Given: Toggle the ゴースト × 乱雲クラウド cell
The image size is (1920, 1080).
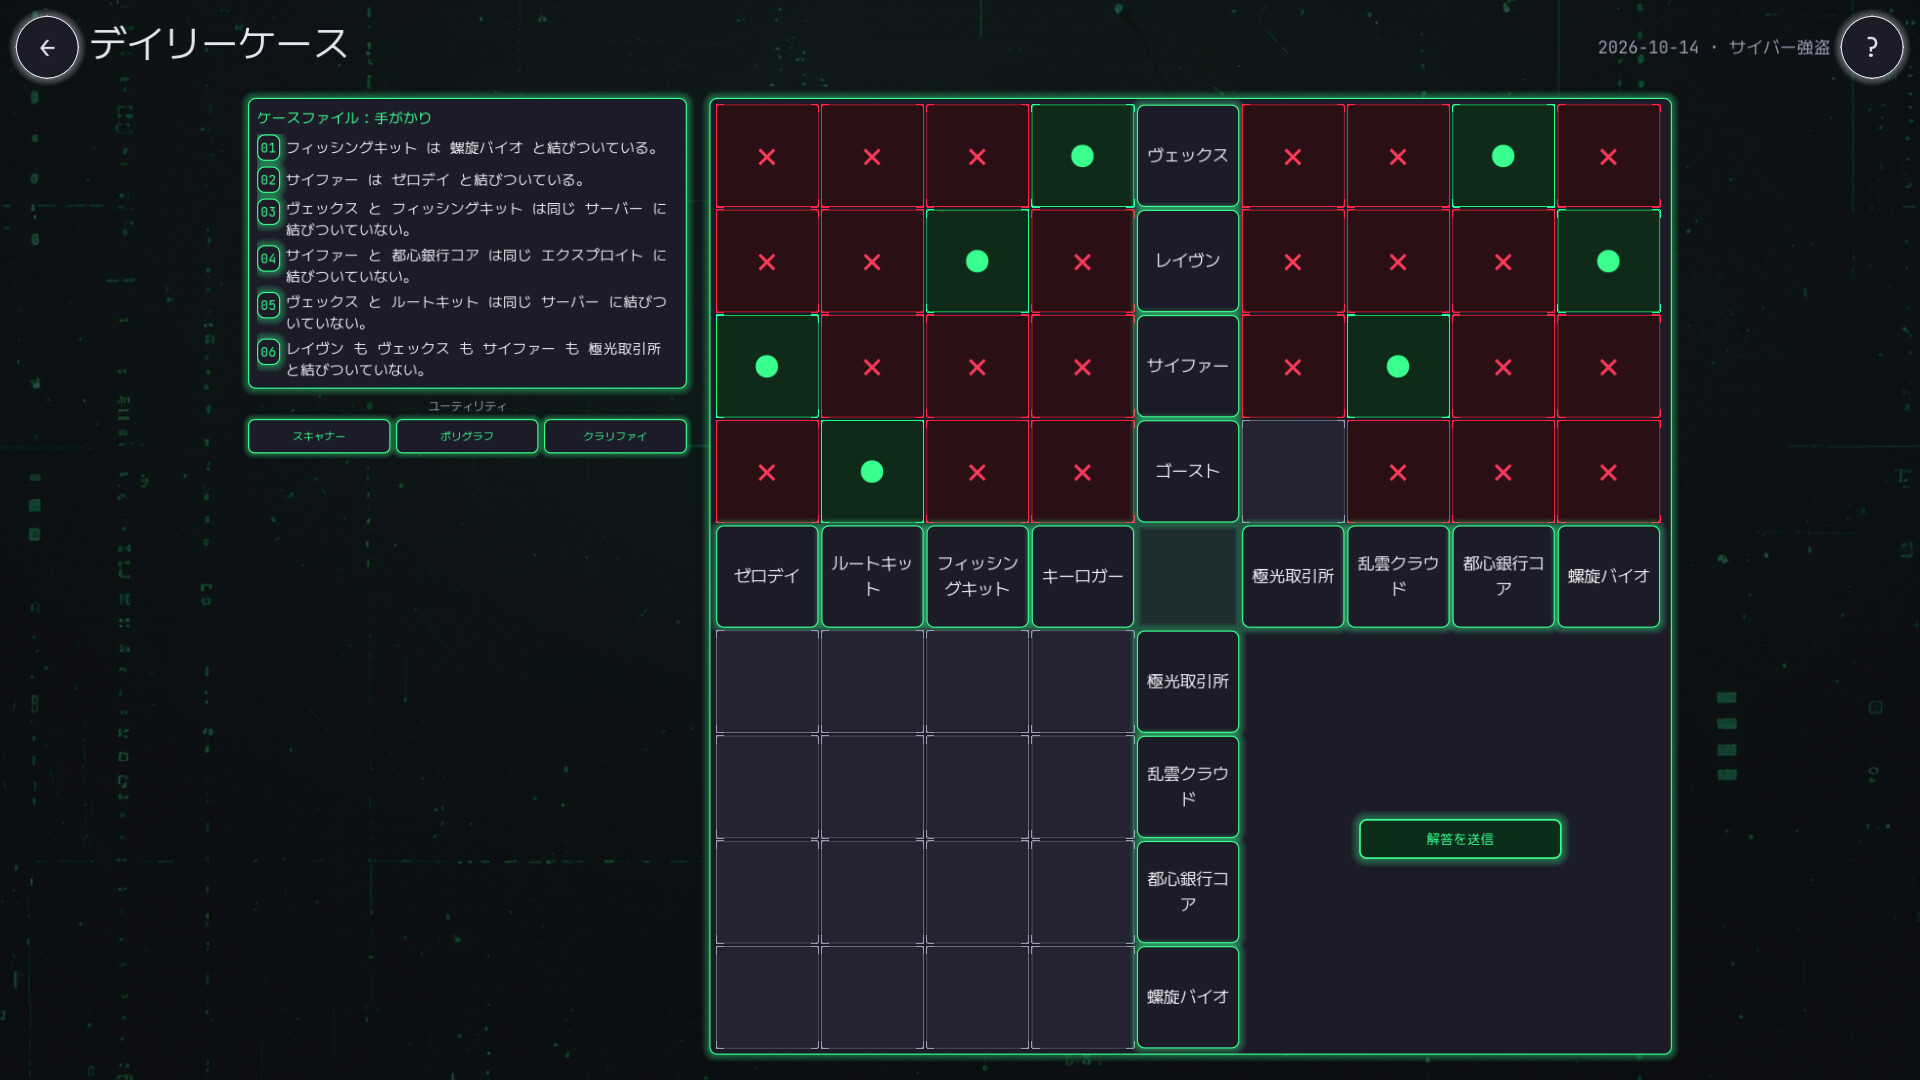Looking at the screenshot, I should pyautogui.click(x=1398, y=471).
